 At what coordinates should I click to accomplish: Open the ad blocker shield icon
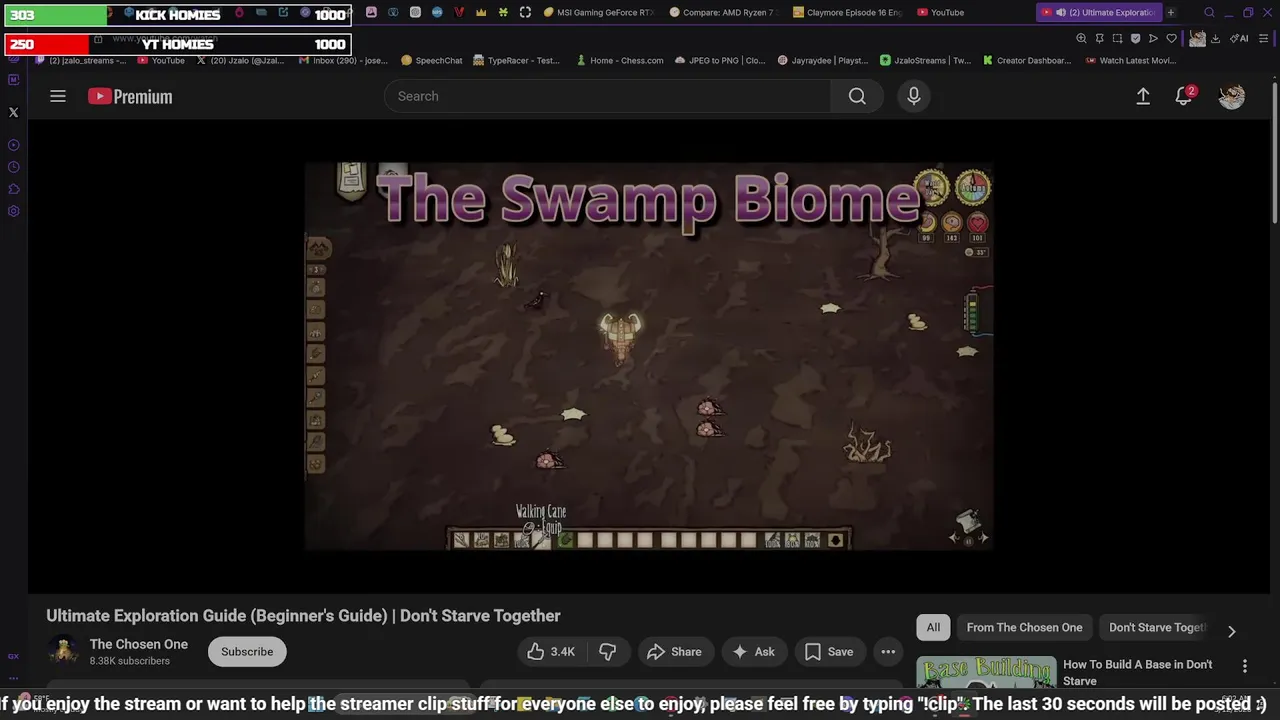tap(1135, 39)
